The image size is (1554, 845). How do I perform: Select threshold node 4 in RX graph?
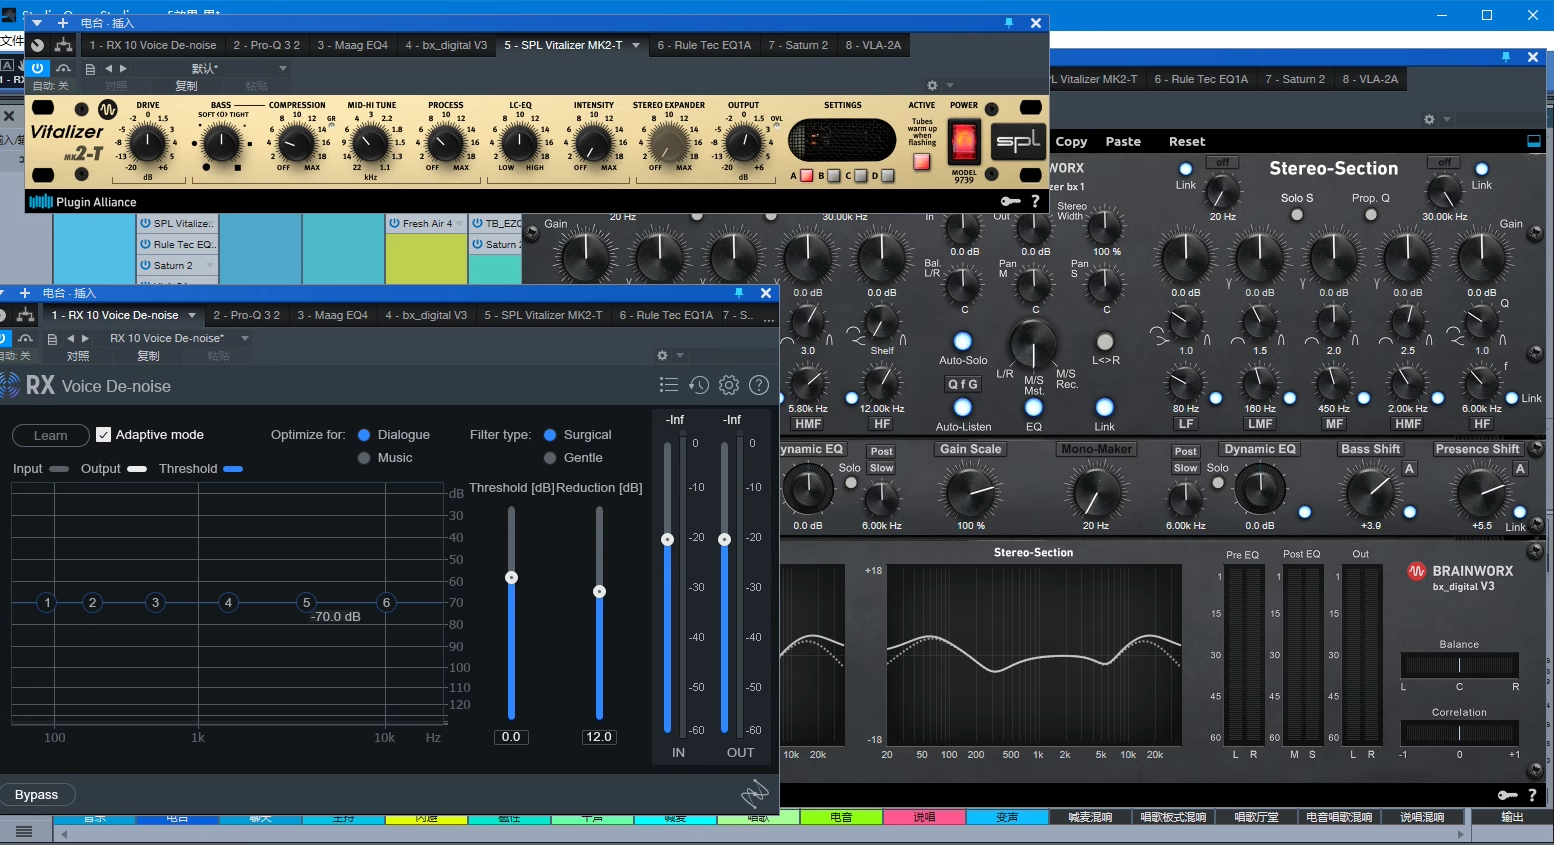tap(228, 602)
